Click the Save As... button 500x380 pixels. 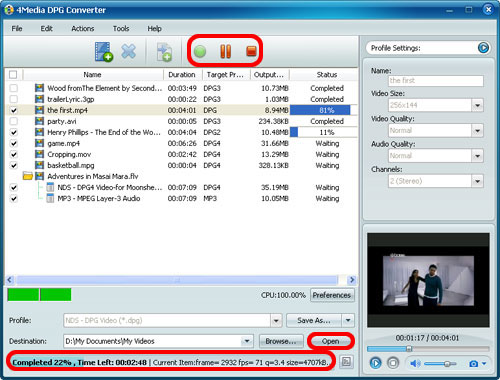314,320
